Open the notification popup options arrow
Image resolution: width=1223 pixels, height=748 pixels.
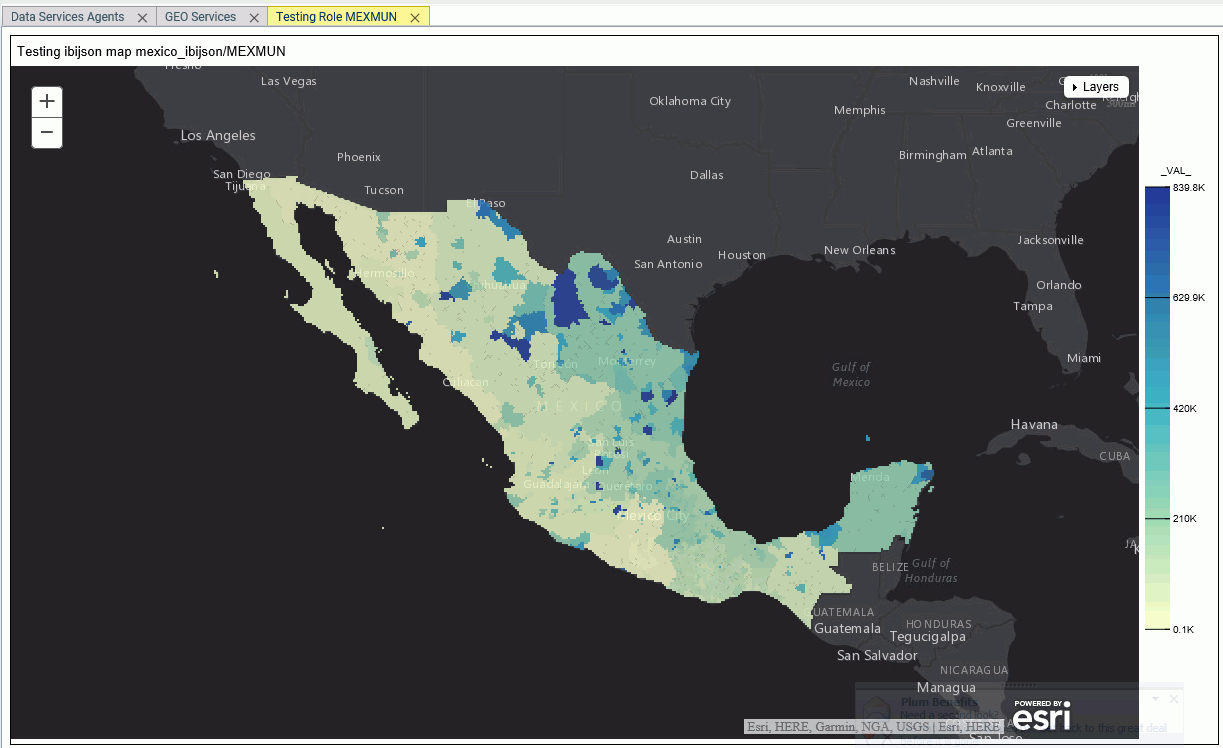[x=1156, y=698]
